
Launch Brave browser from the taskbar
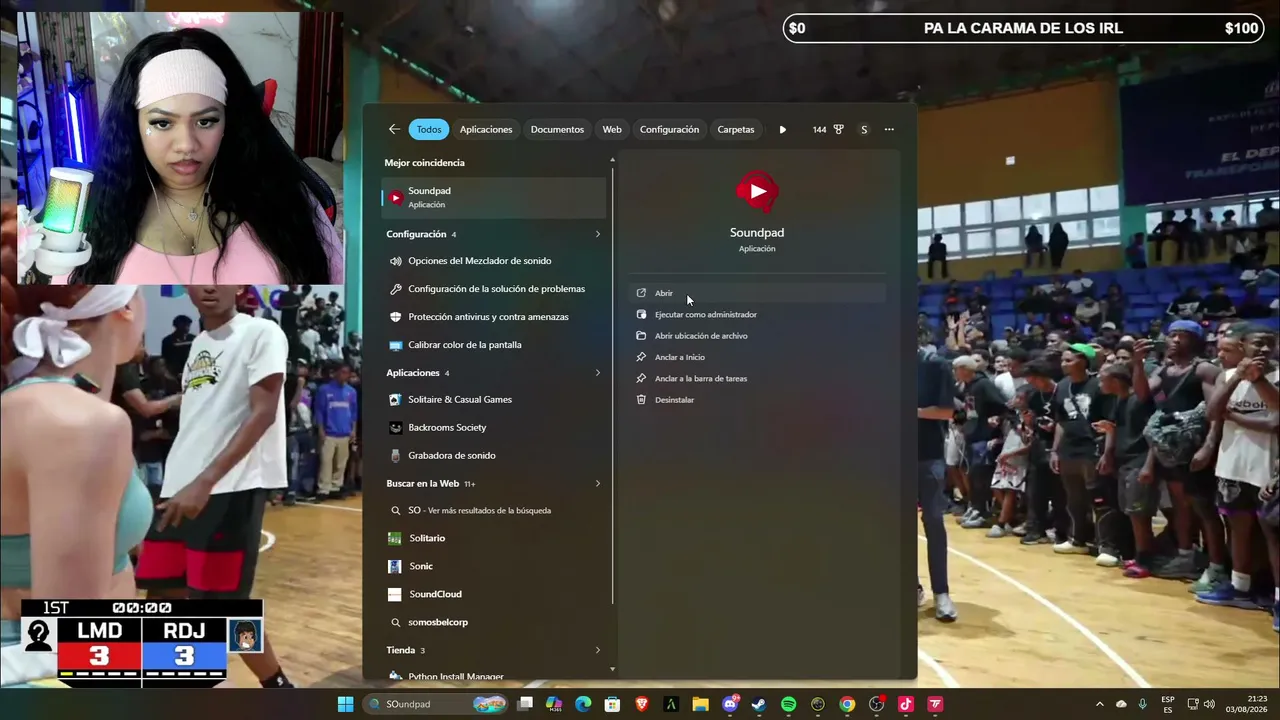(x=642, y=704)
